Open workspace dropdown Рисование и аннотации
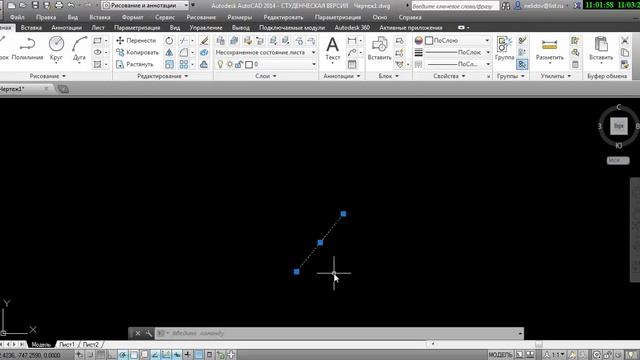Screen dimensions: 640x360 coord(145,5)
